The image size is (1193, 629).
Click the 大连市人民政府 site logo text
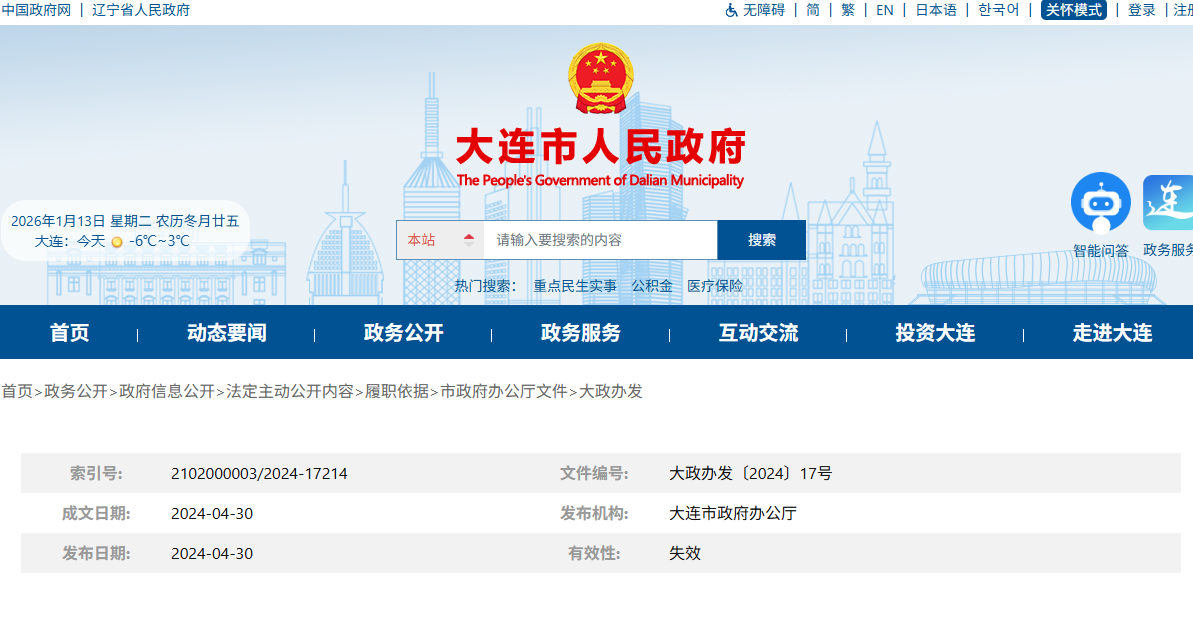(x=601, y=144)
